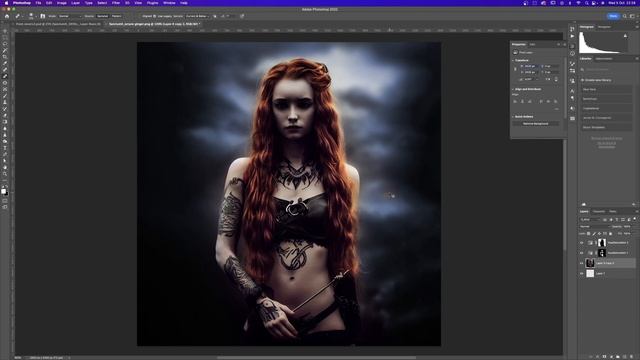Open the layer blend mode Normal dropdown
Screen dimensions: 640x360
(x=594, y=227)
